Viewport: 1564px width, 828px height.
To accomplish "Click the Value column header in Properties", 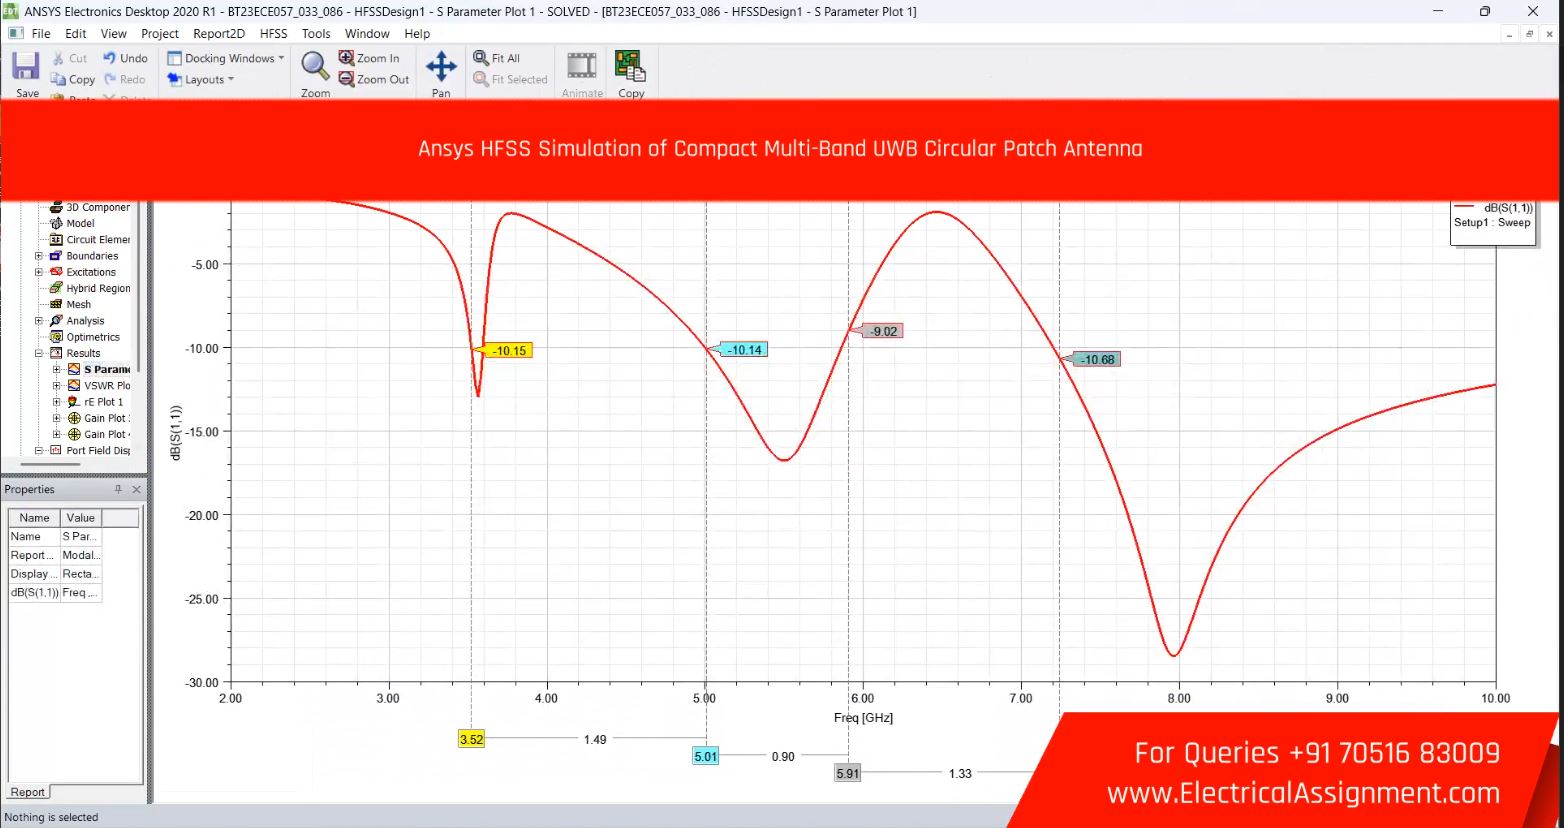I will pyautogui.click(x=81, y=518).
